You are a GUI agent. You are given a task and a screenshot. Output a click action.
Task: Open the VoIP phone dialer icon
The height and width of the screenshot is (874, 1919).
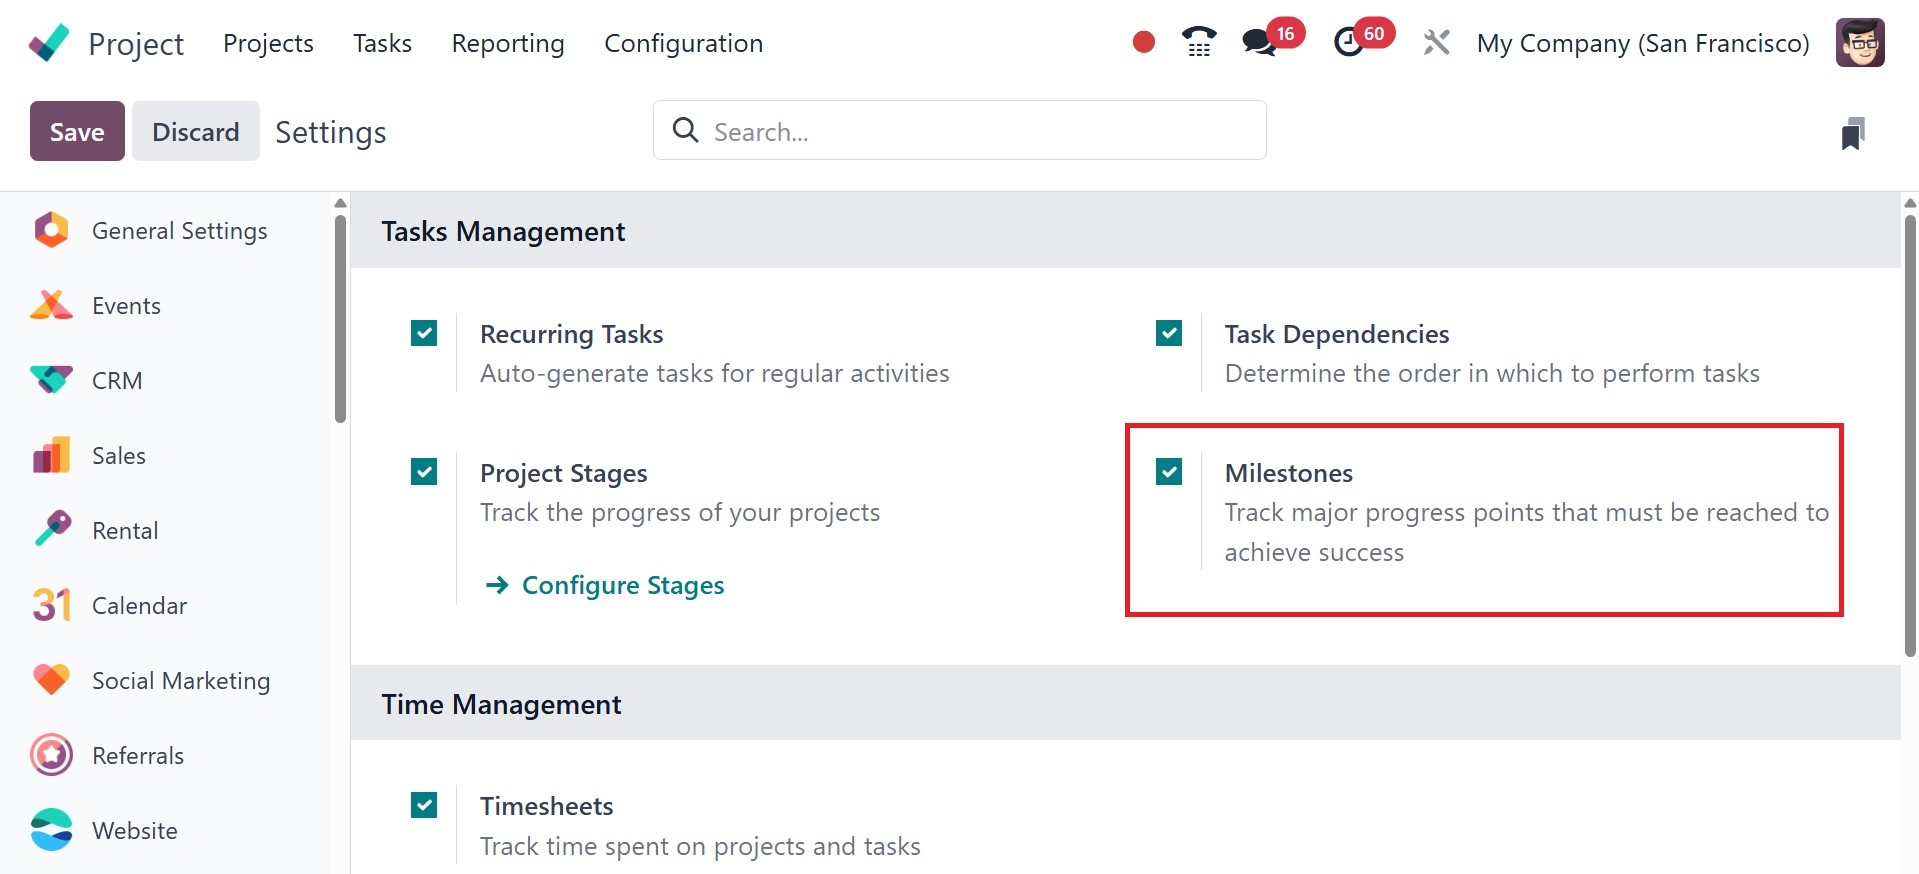[1198, 42]
